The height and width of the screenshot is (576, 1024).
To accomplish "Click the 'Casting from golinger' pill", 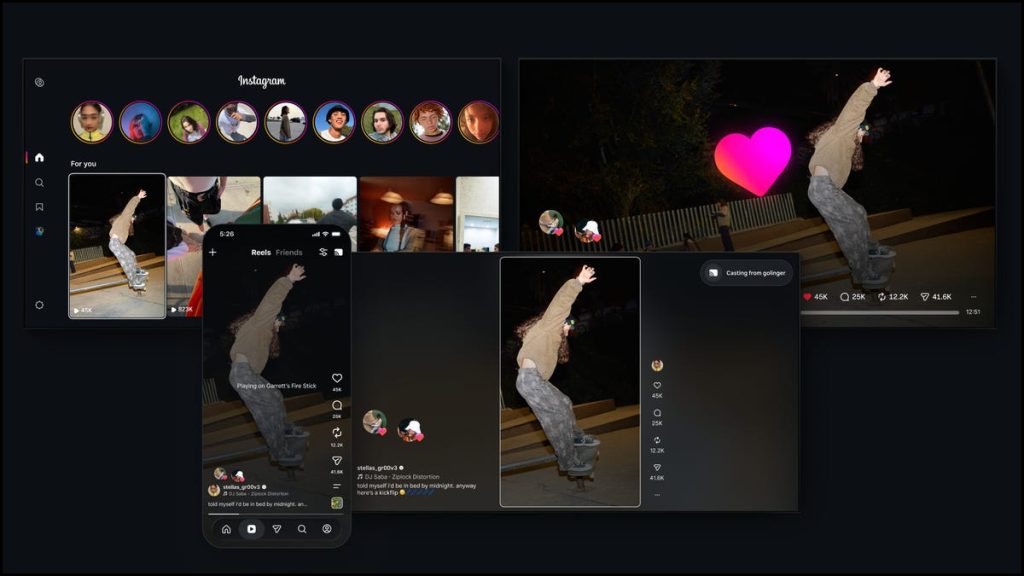I will tap(747, 273).
